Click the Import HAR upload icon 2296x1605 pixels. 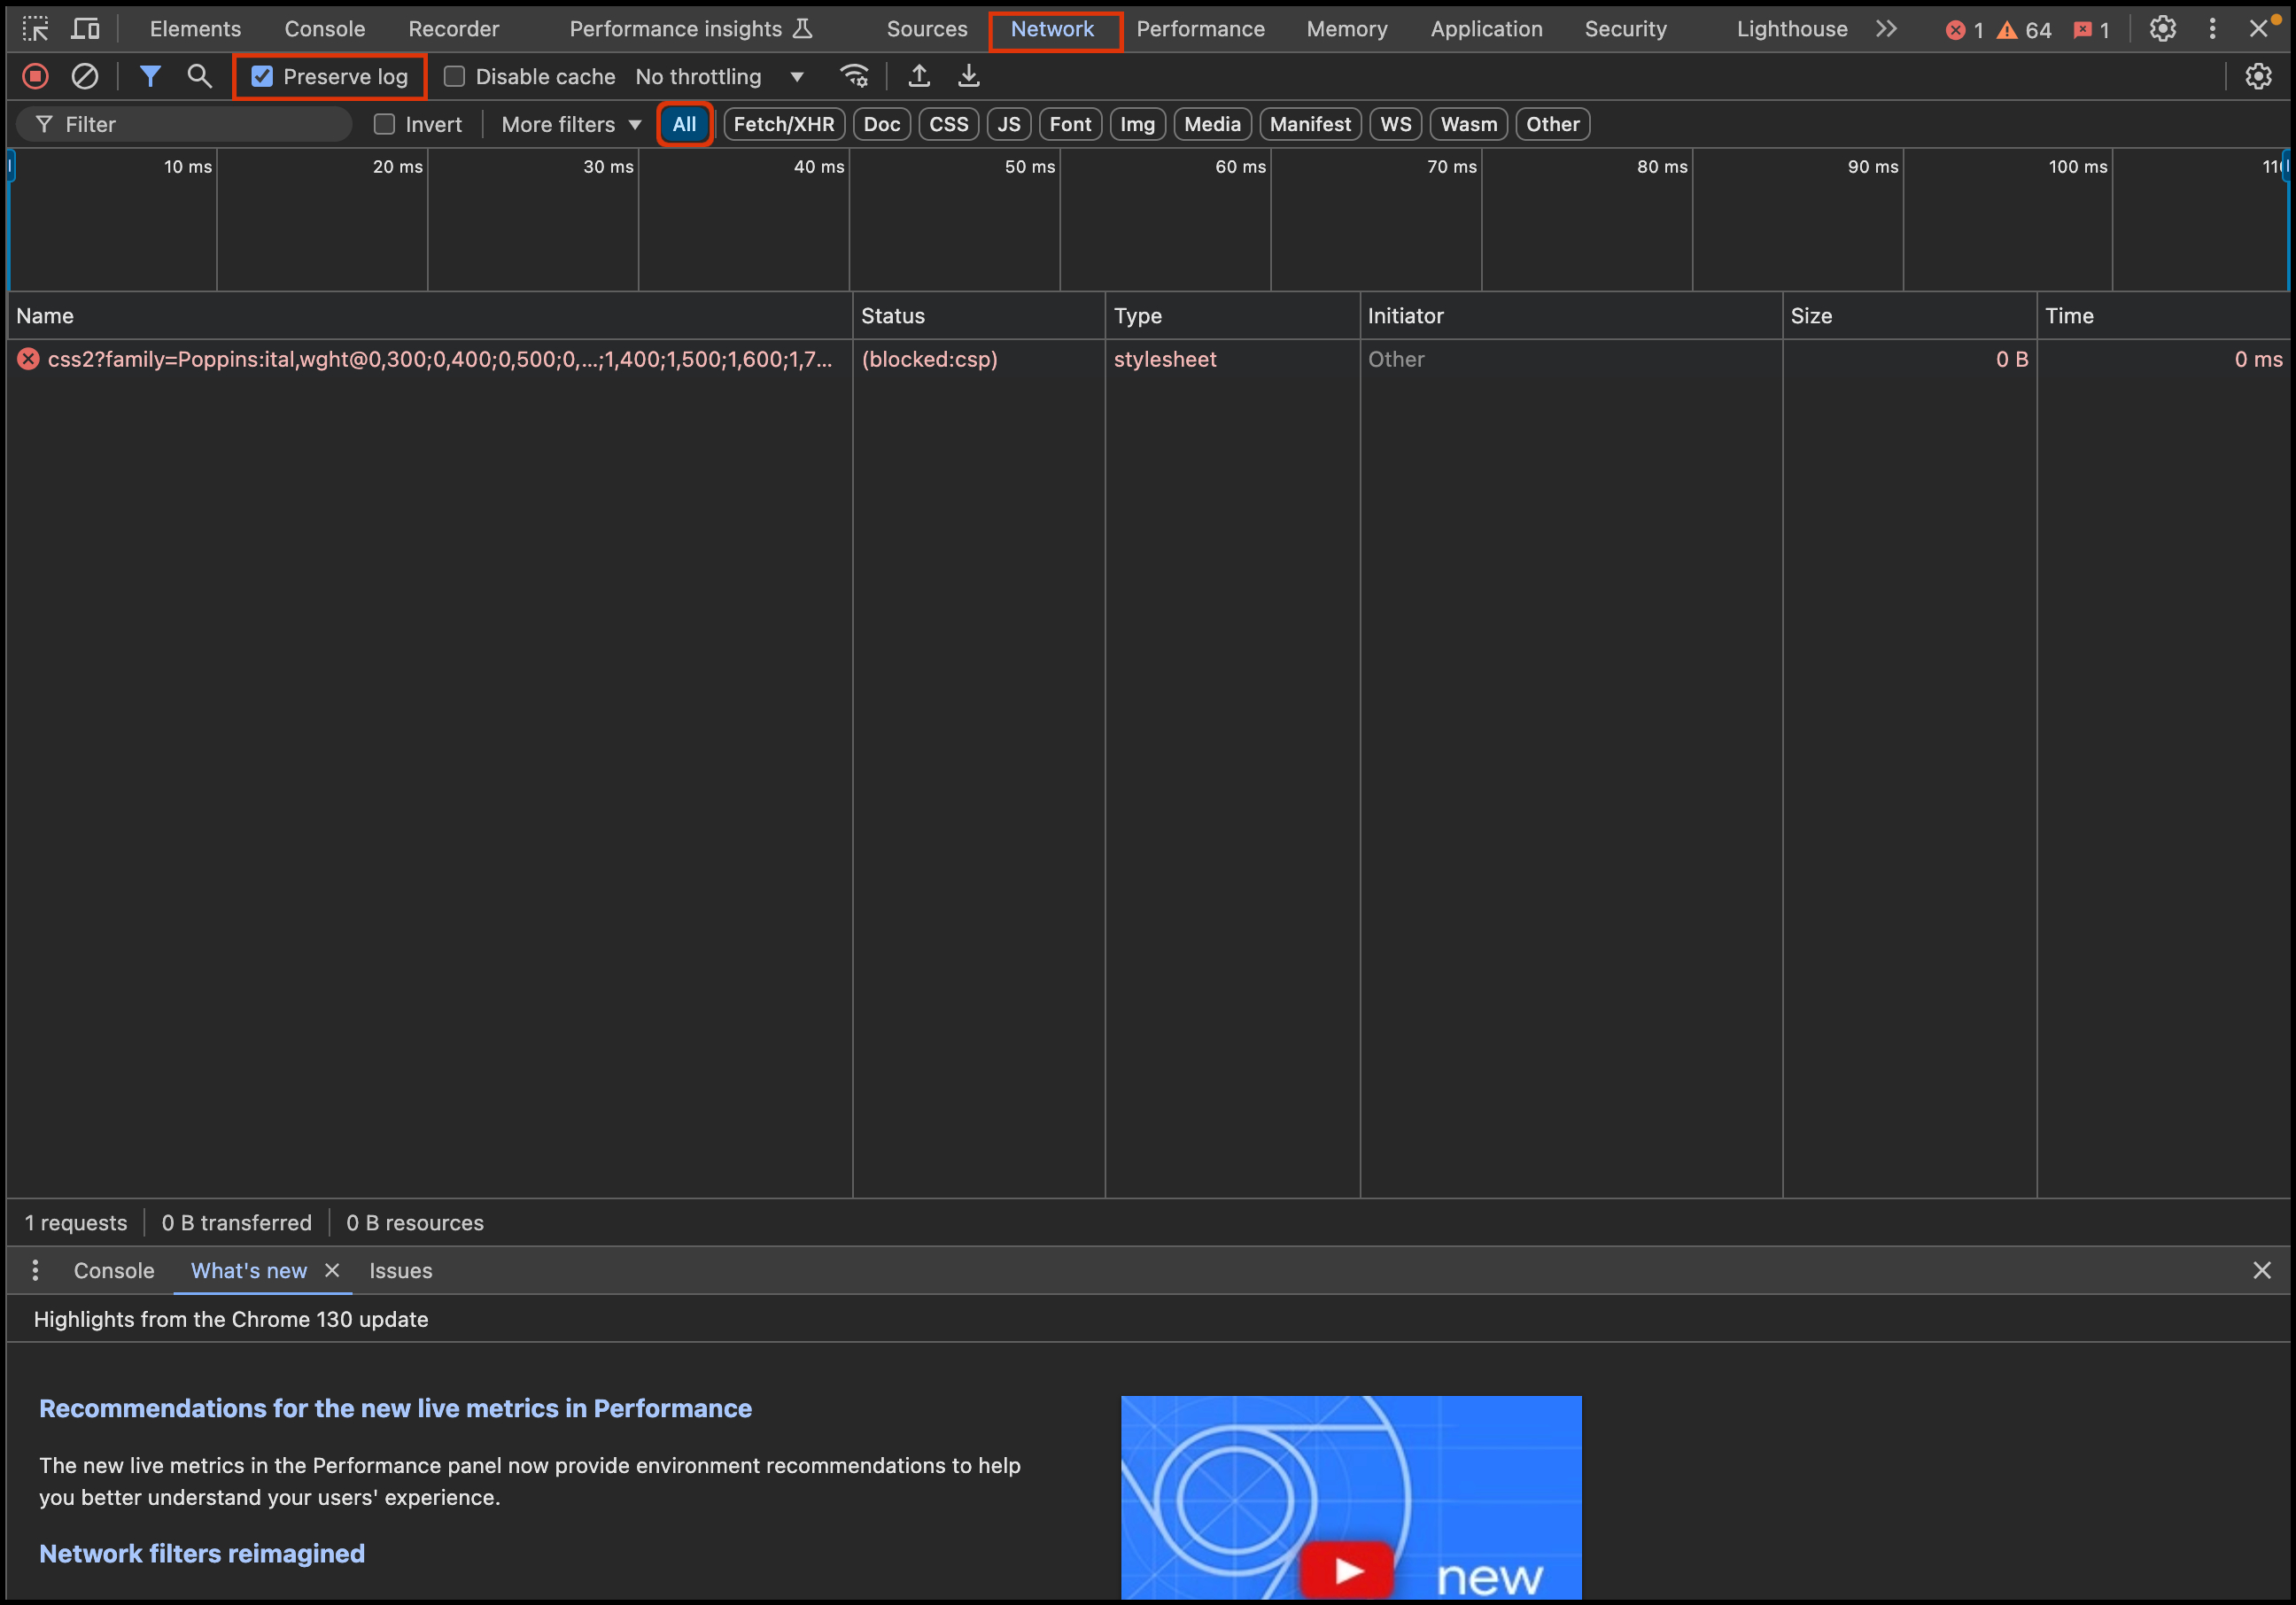[919, 76]
